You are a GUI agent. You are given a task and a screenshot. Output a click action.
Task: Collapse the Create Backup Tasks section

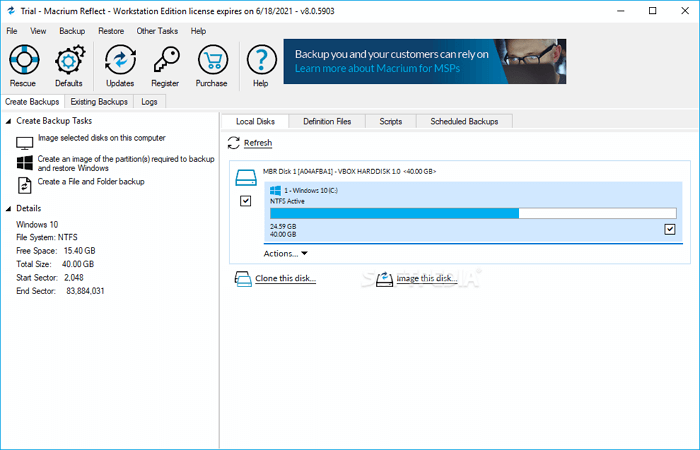point(9,121)
